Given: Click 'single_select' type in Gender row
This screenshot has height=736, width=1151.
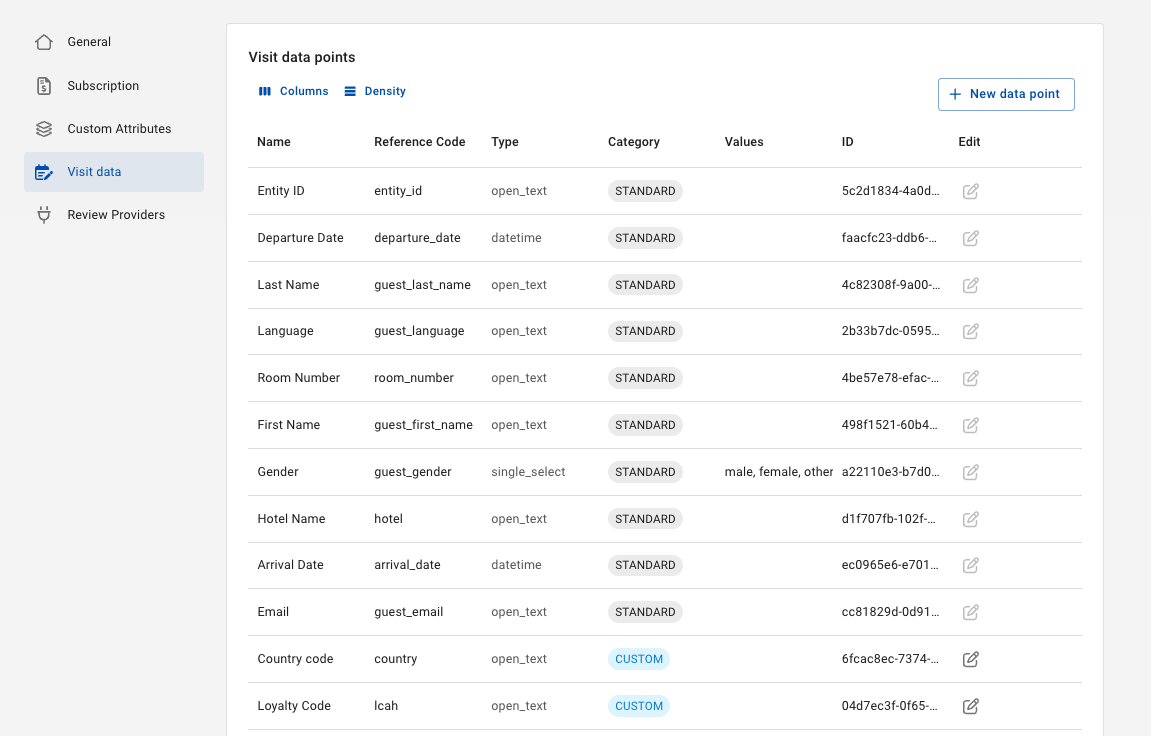Looking at the screenshot, I should coord(528,472).
